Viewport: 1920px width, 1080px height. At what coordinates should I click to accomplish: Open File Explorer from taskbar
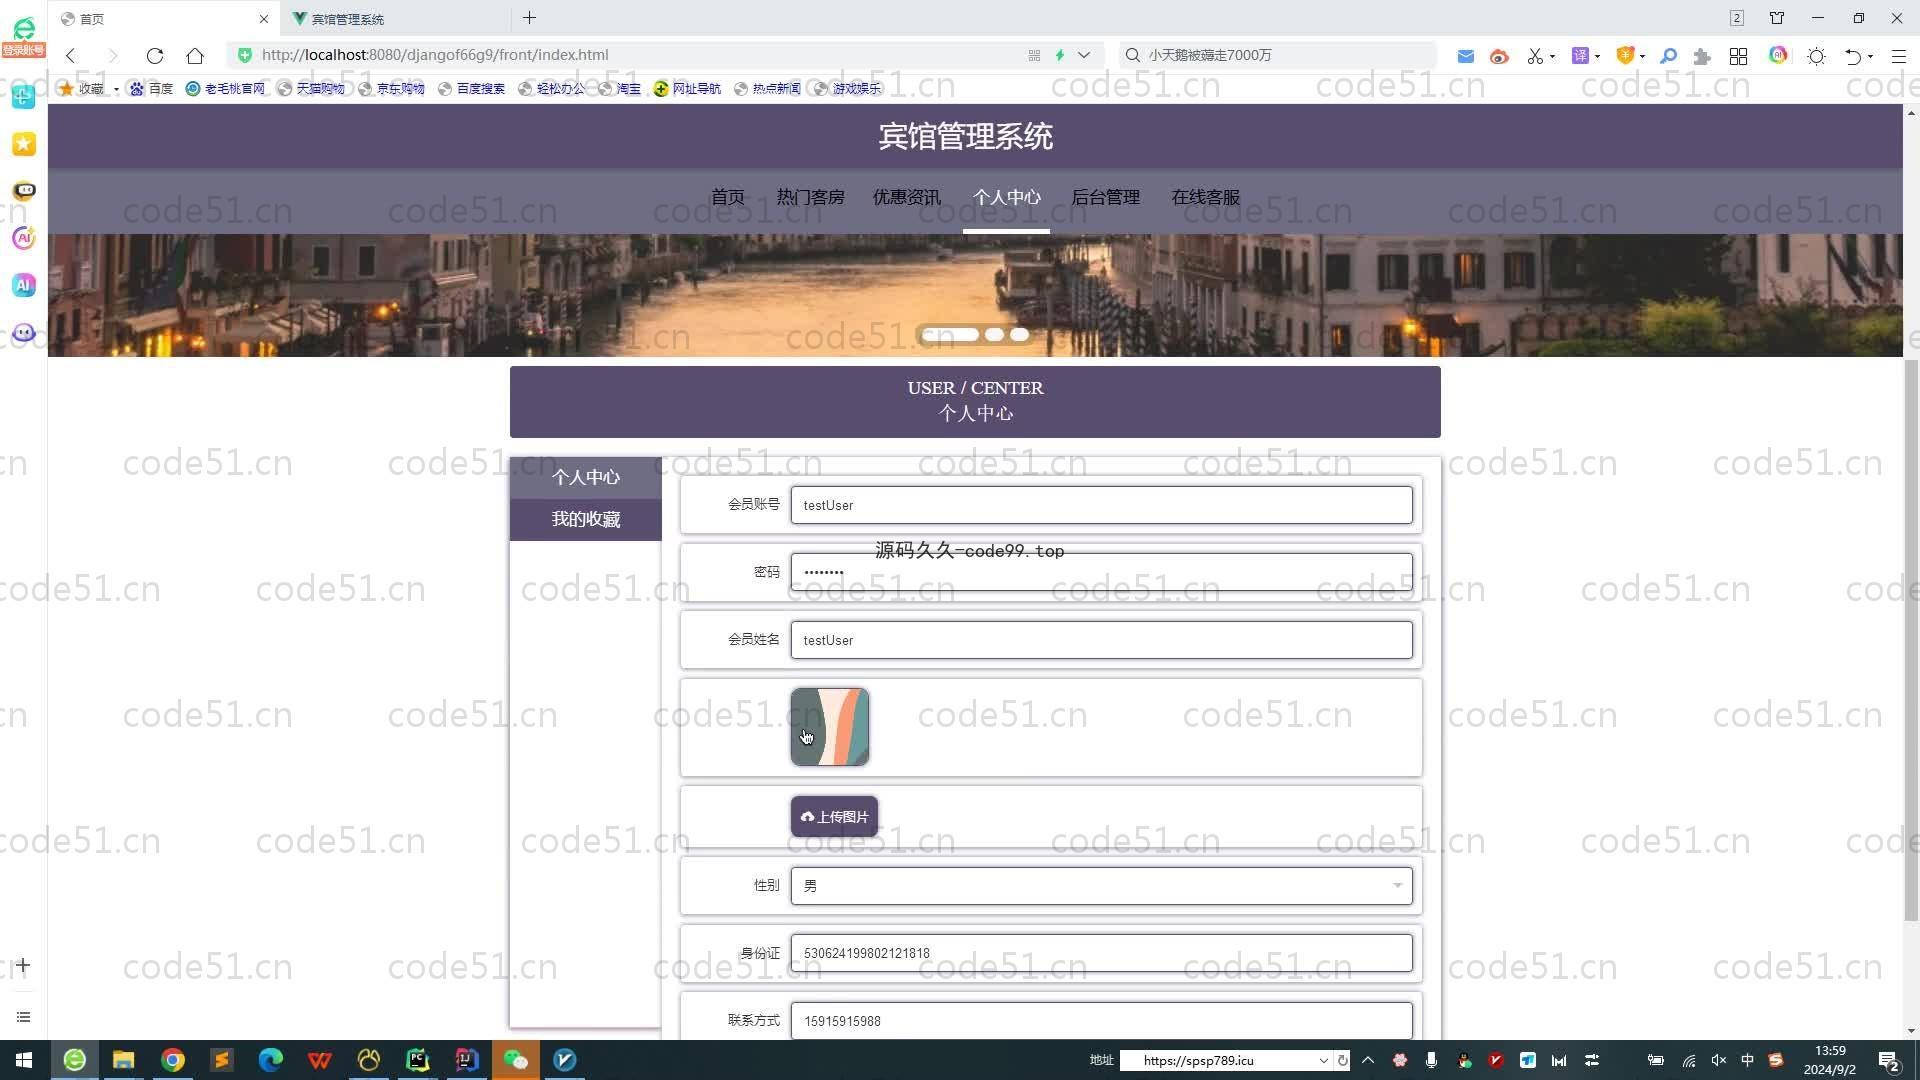pyautogui.click(x=123, y=1060)
